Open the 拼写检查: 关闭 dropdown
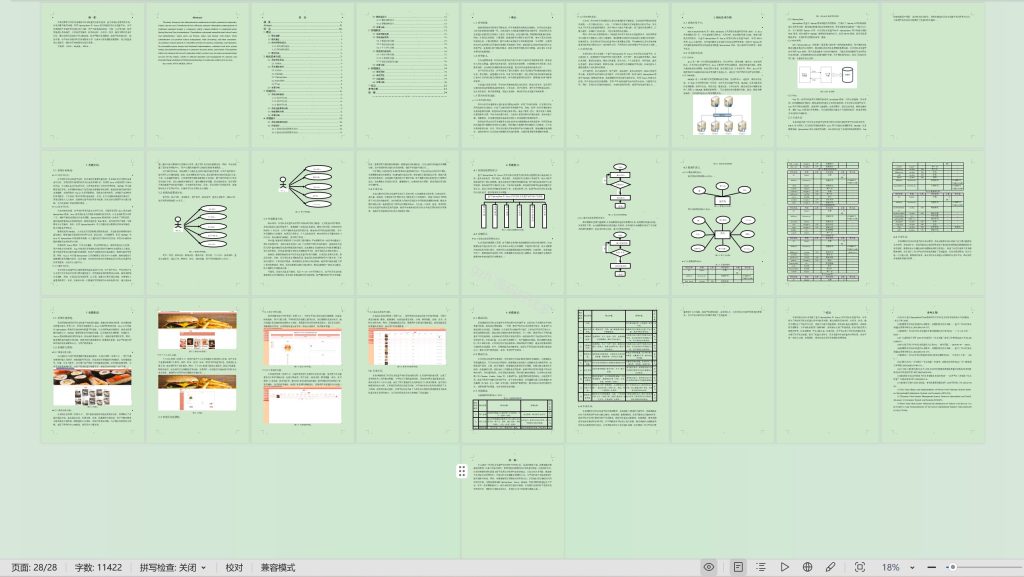 click(x=172, y=568)
